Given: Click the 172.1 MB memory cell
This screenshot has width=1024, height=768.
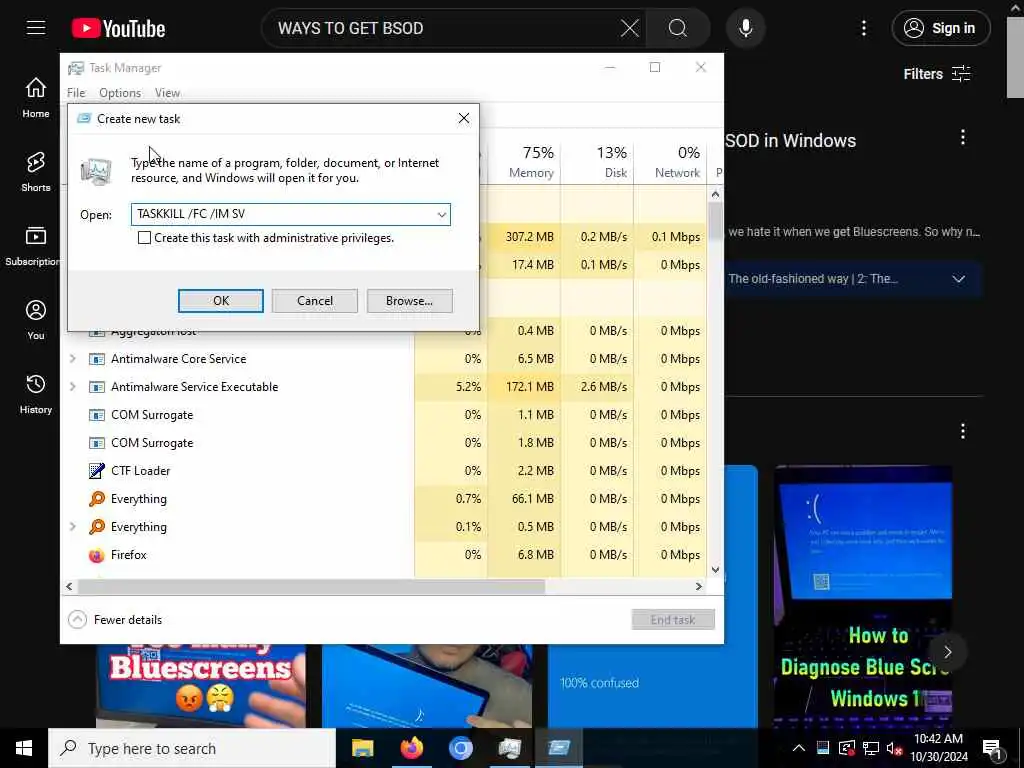Looking at the screenshot, I should [x=524, y=387].
